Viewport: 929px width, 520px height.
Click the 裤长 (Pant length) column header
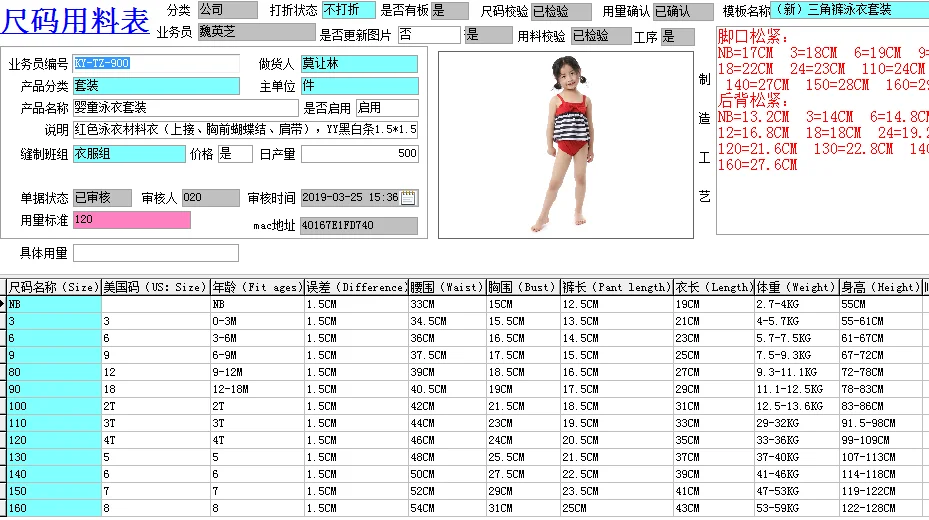pos(617,288)
